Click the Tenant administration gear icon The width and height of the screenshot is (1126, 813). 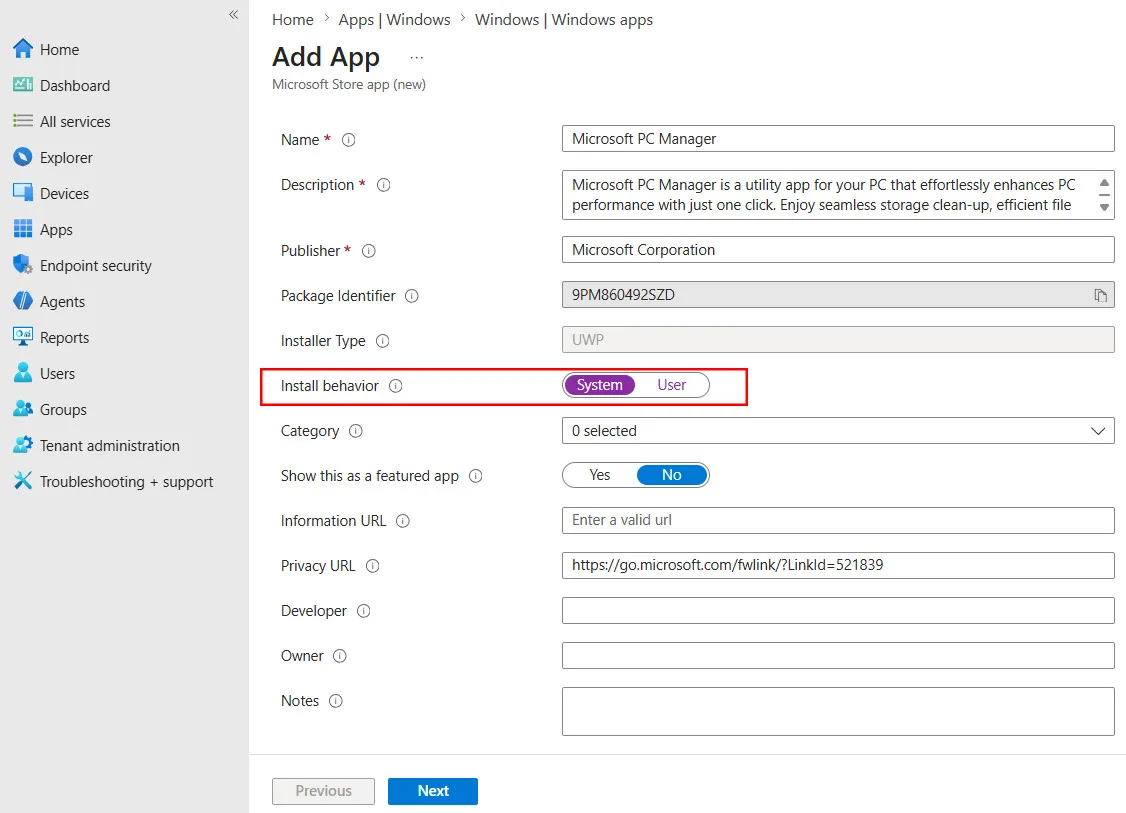point(23,445)
